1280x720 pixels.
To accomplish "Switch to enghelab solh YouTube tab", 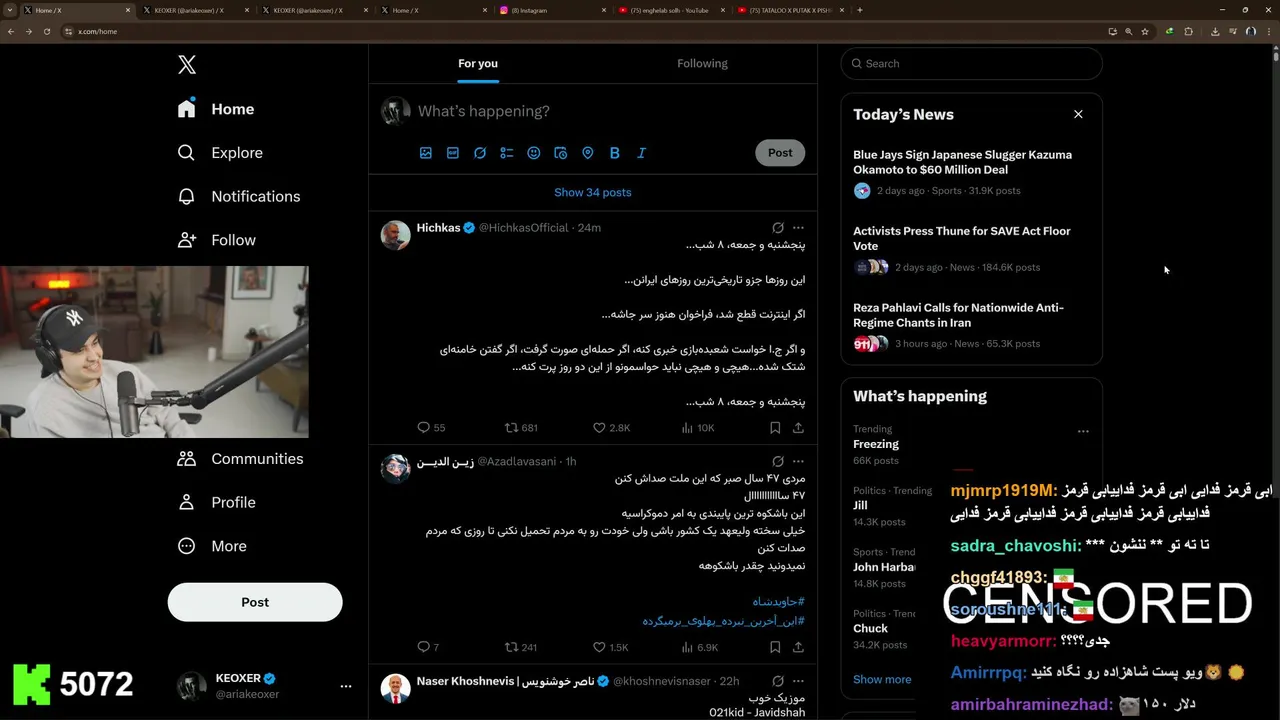I will tap(670, 10).
